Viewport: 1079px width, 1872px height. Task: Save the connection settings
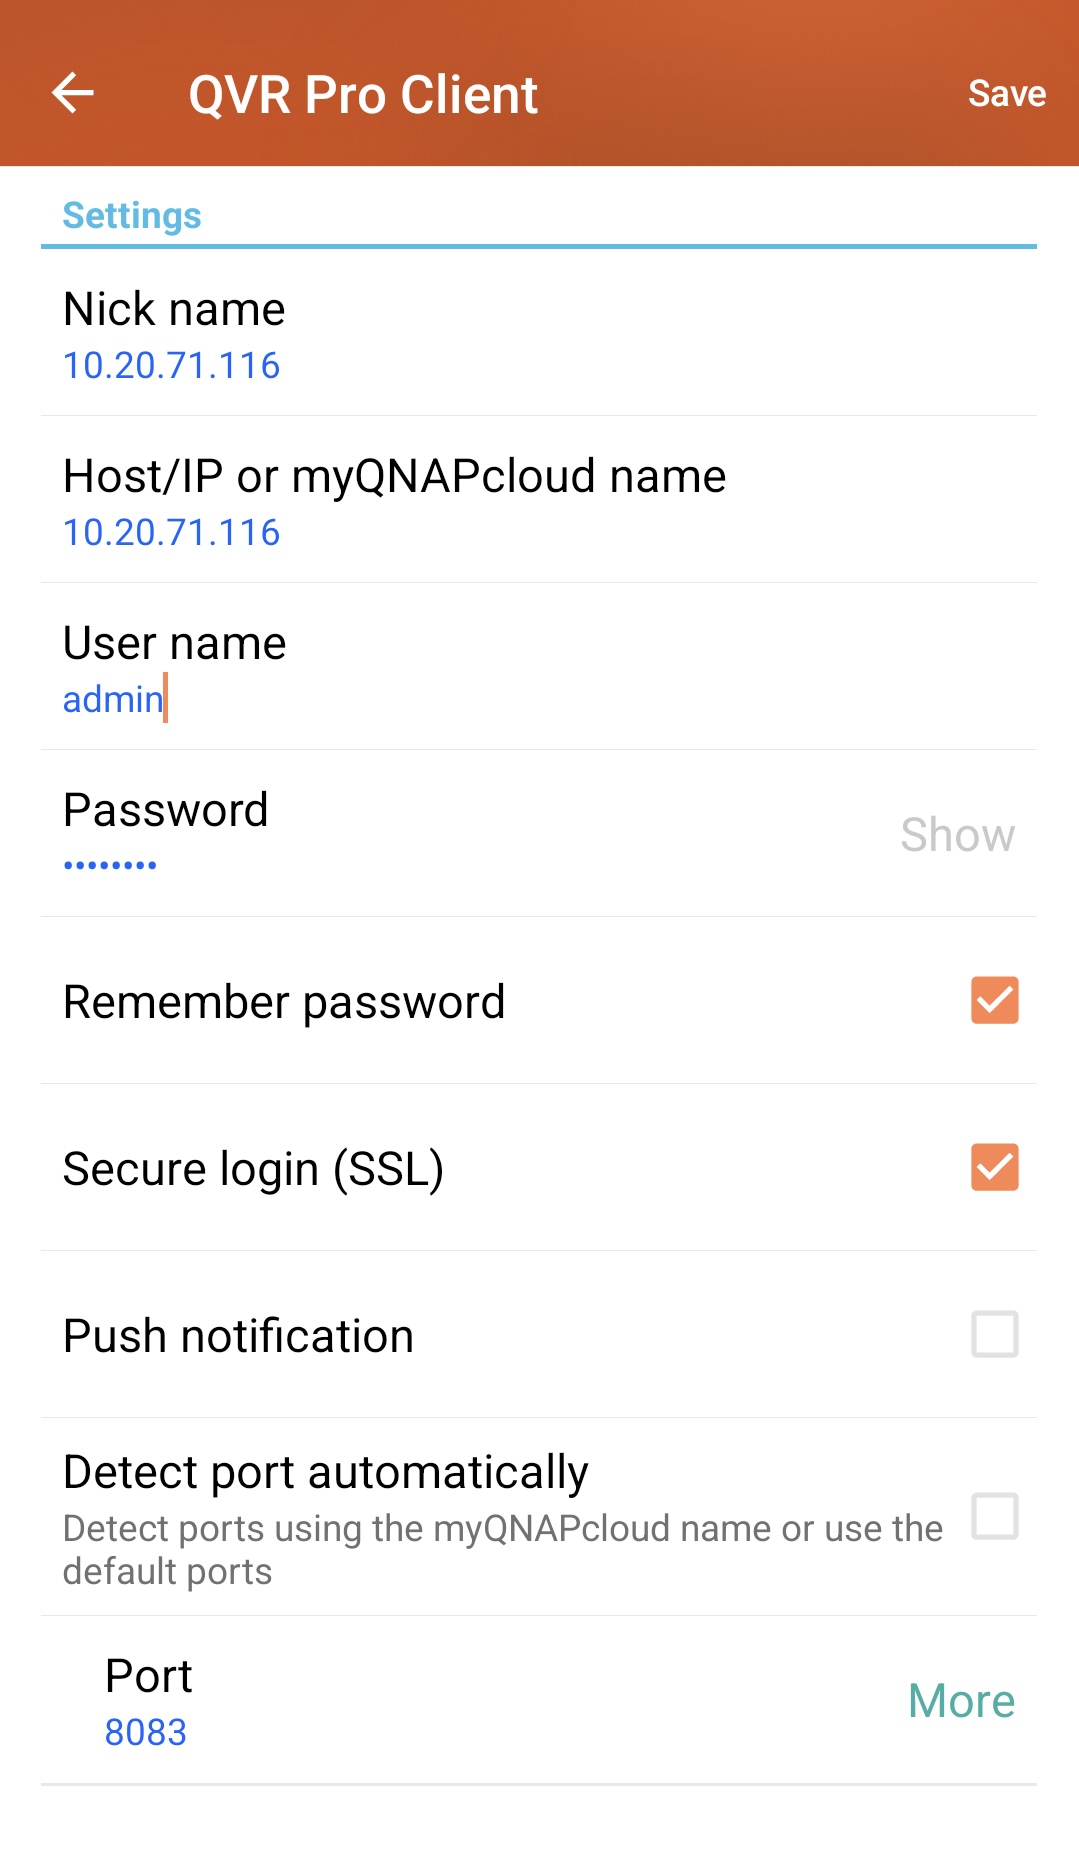[1006, 94]
